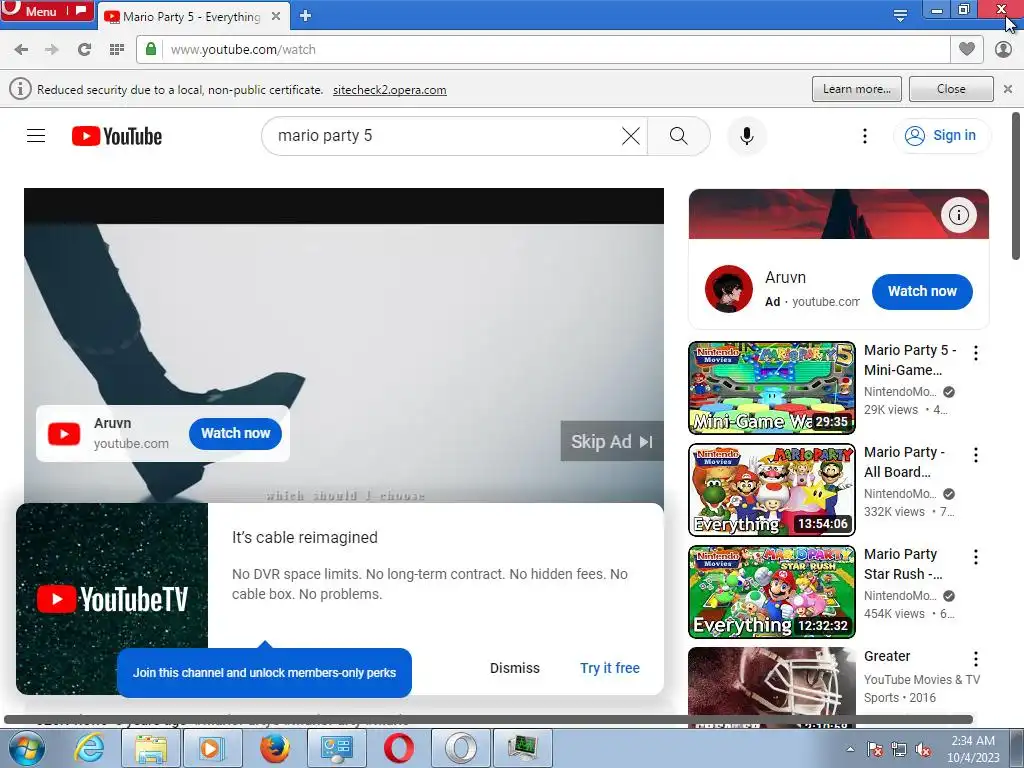Click the page vertical scrollbar

tap(1016, 187)
